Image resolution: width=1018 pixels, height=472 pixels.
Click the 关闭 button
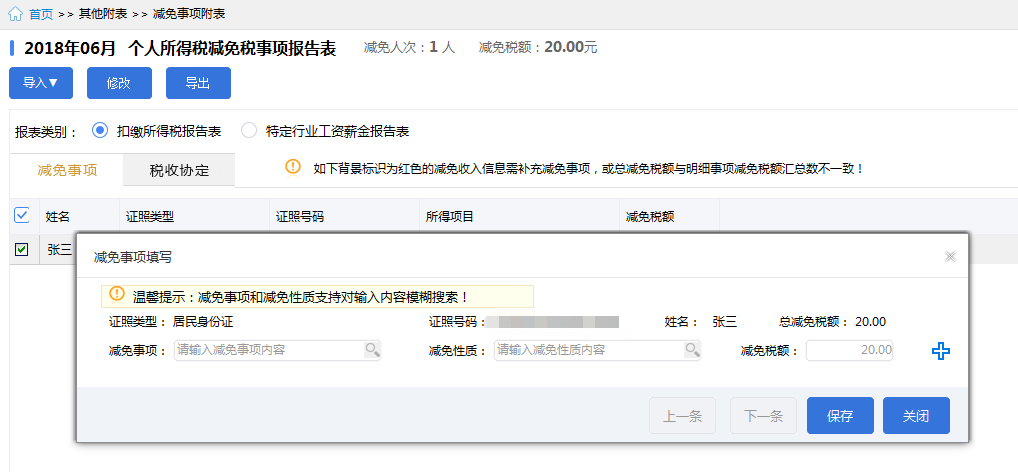coord(916,416)
